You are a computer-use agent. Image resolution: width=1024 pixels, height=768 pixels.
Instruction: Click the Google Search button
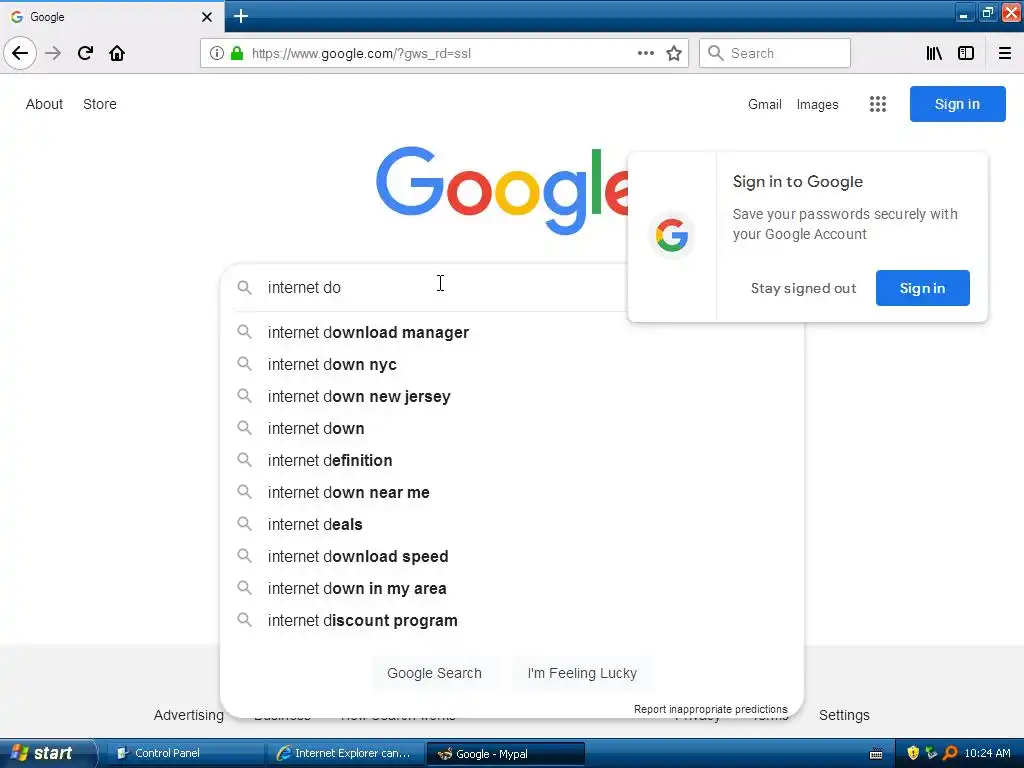(434, 673)
